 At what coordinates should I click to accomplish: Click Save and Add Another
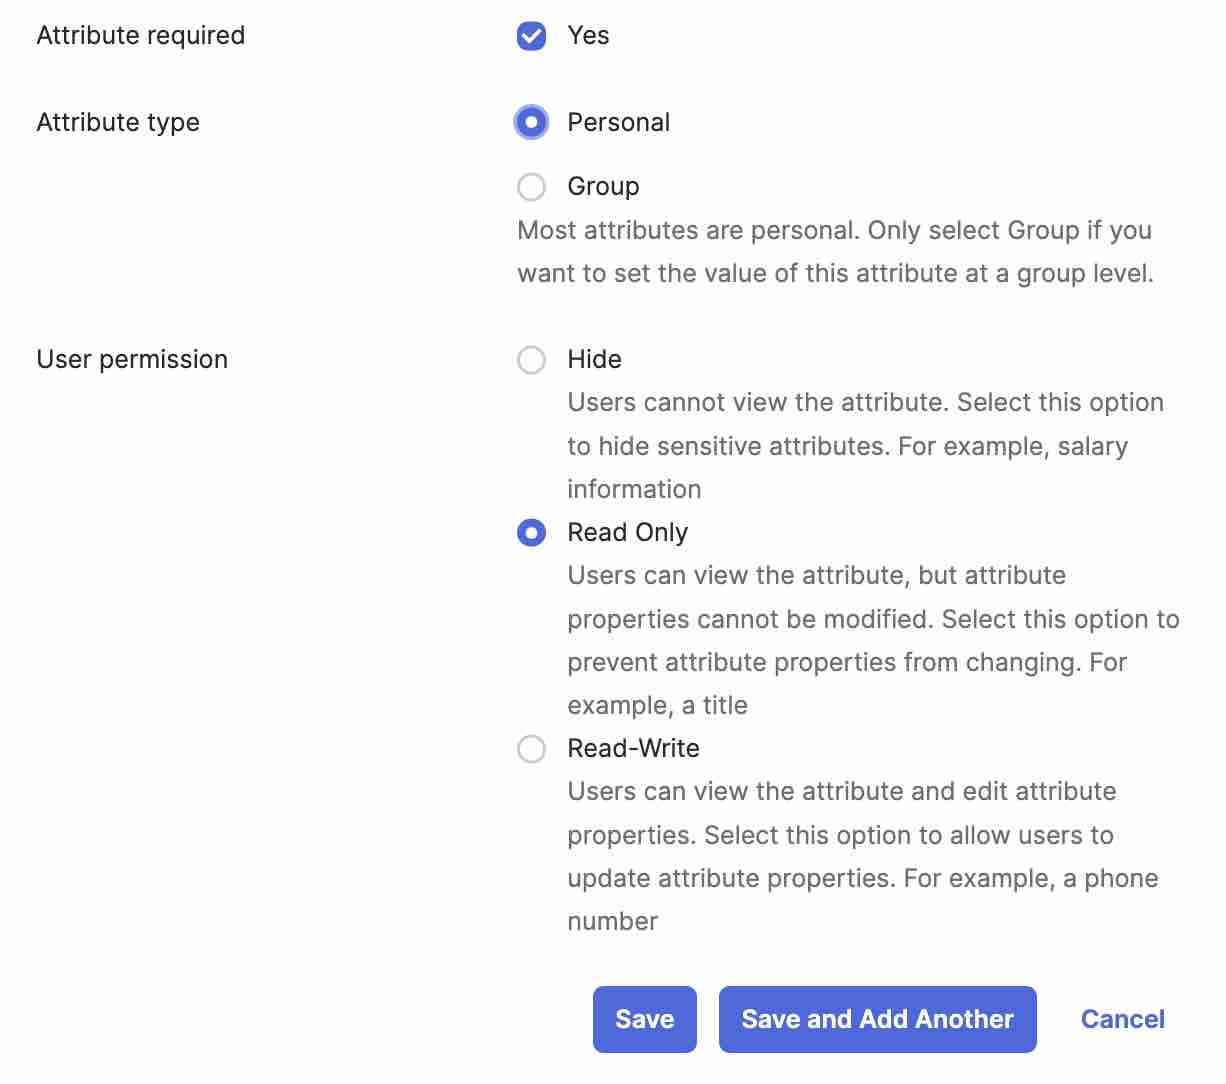(877, 1019)
